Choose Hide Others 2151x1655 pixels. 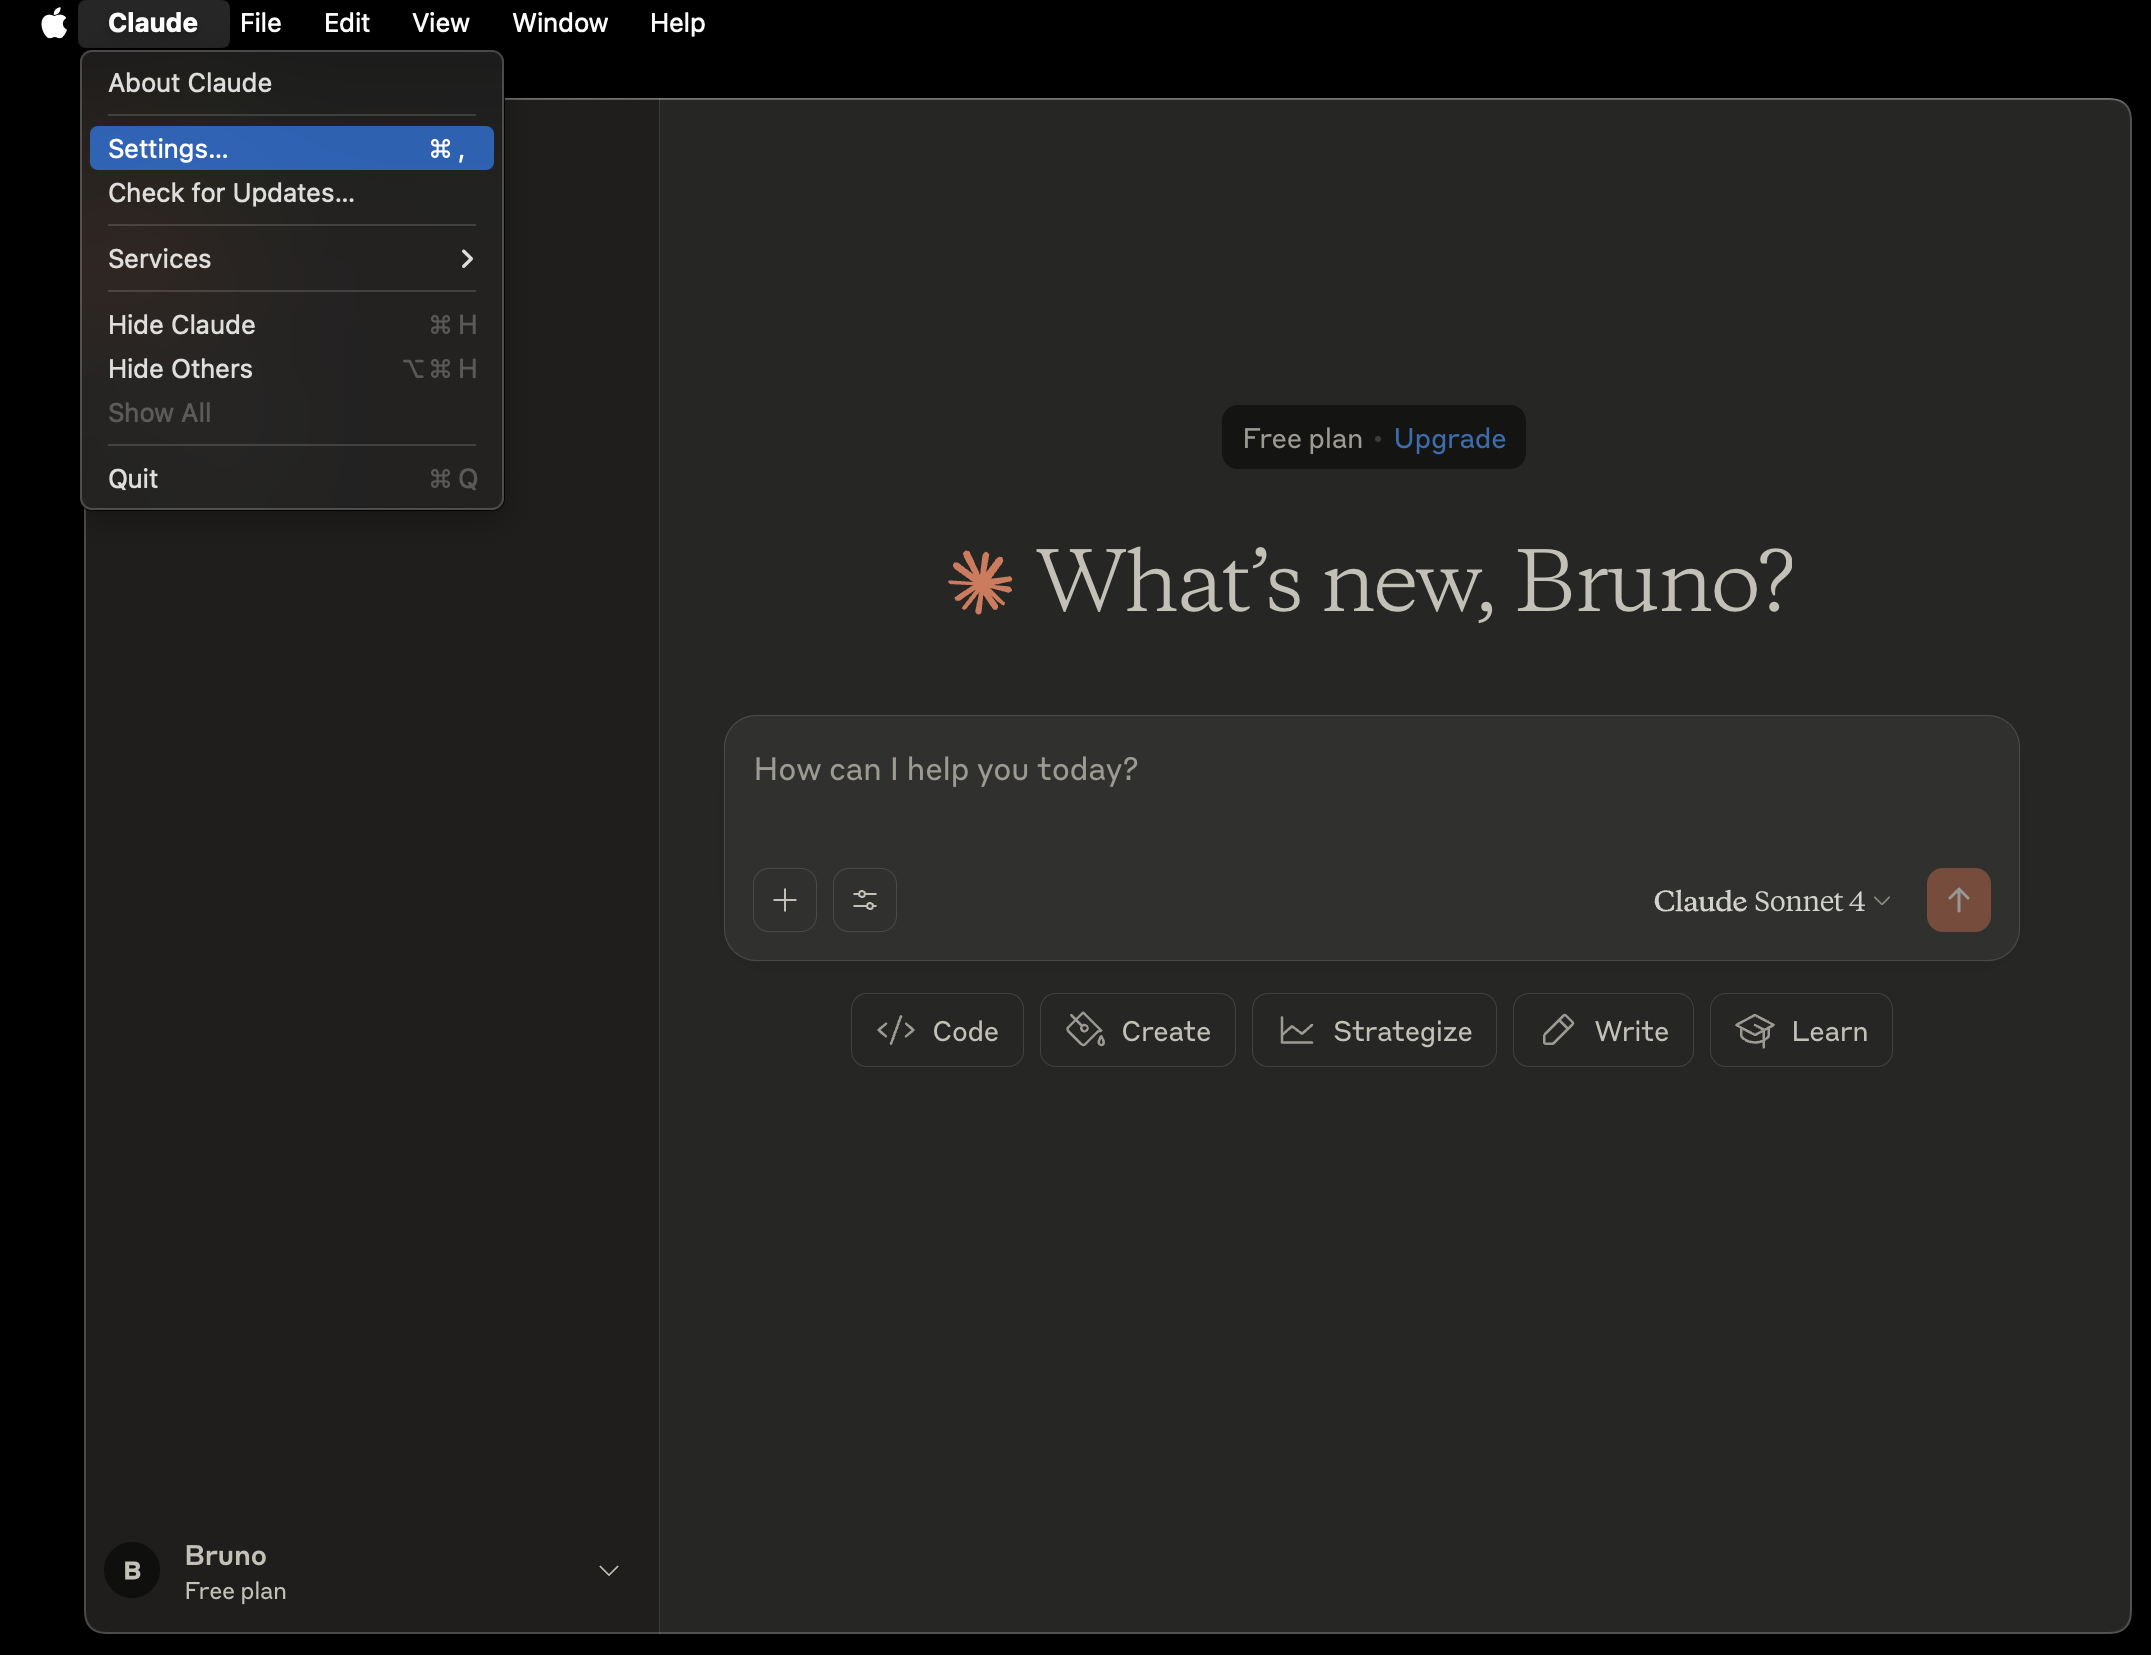pyautogui.click(x=291, y=369)
